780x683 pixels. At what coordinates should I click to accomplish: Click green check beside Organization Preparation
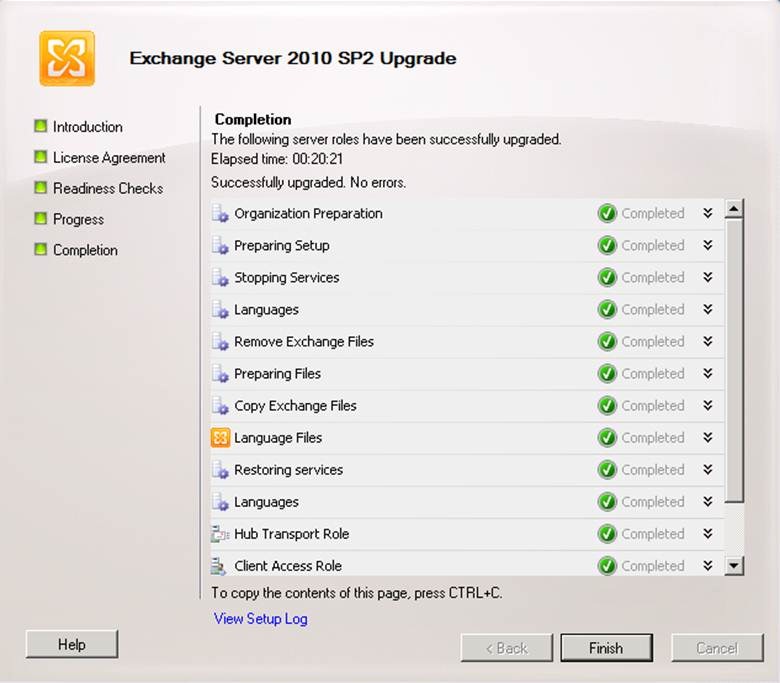pos(607,213)
